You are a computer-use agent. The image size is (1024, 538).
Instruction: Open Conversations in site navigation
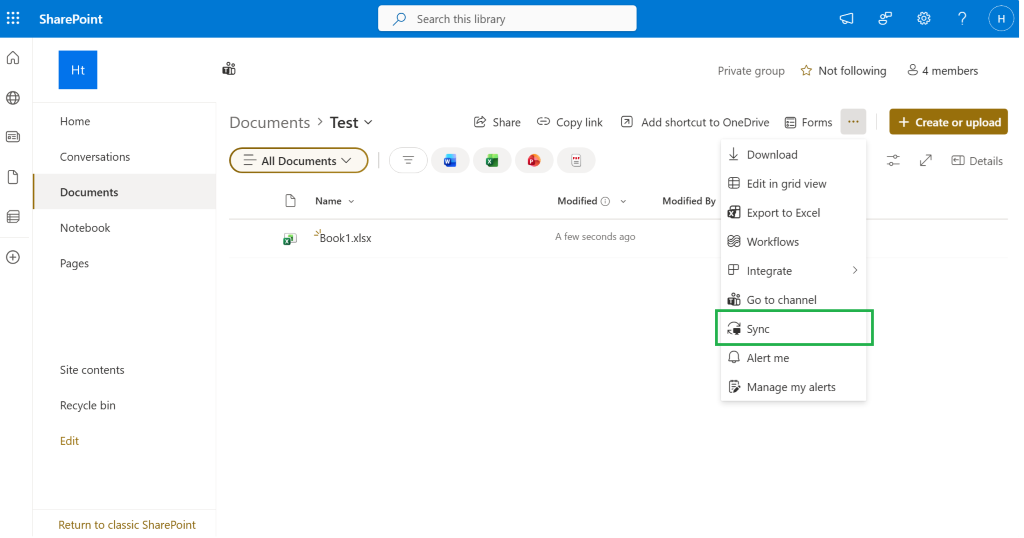(95, 157)
